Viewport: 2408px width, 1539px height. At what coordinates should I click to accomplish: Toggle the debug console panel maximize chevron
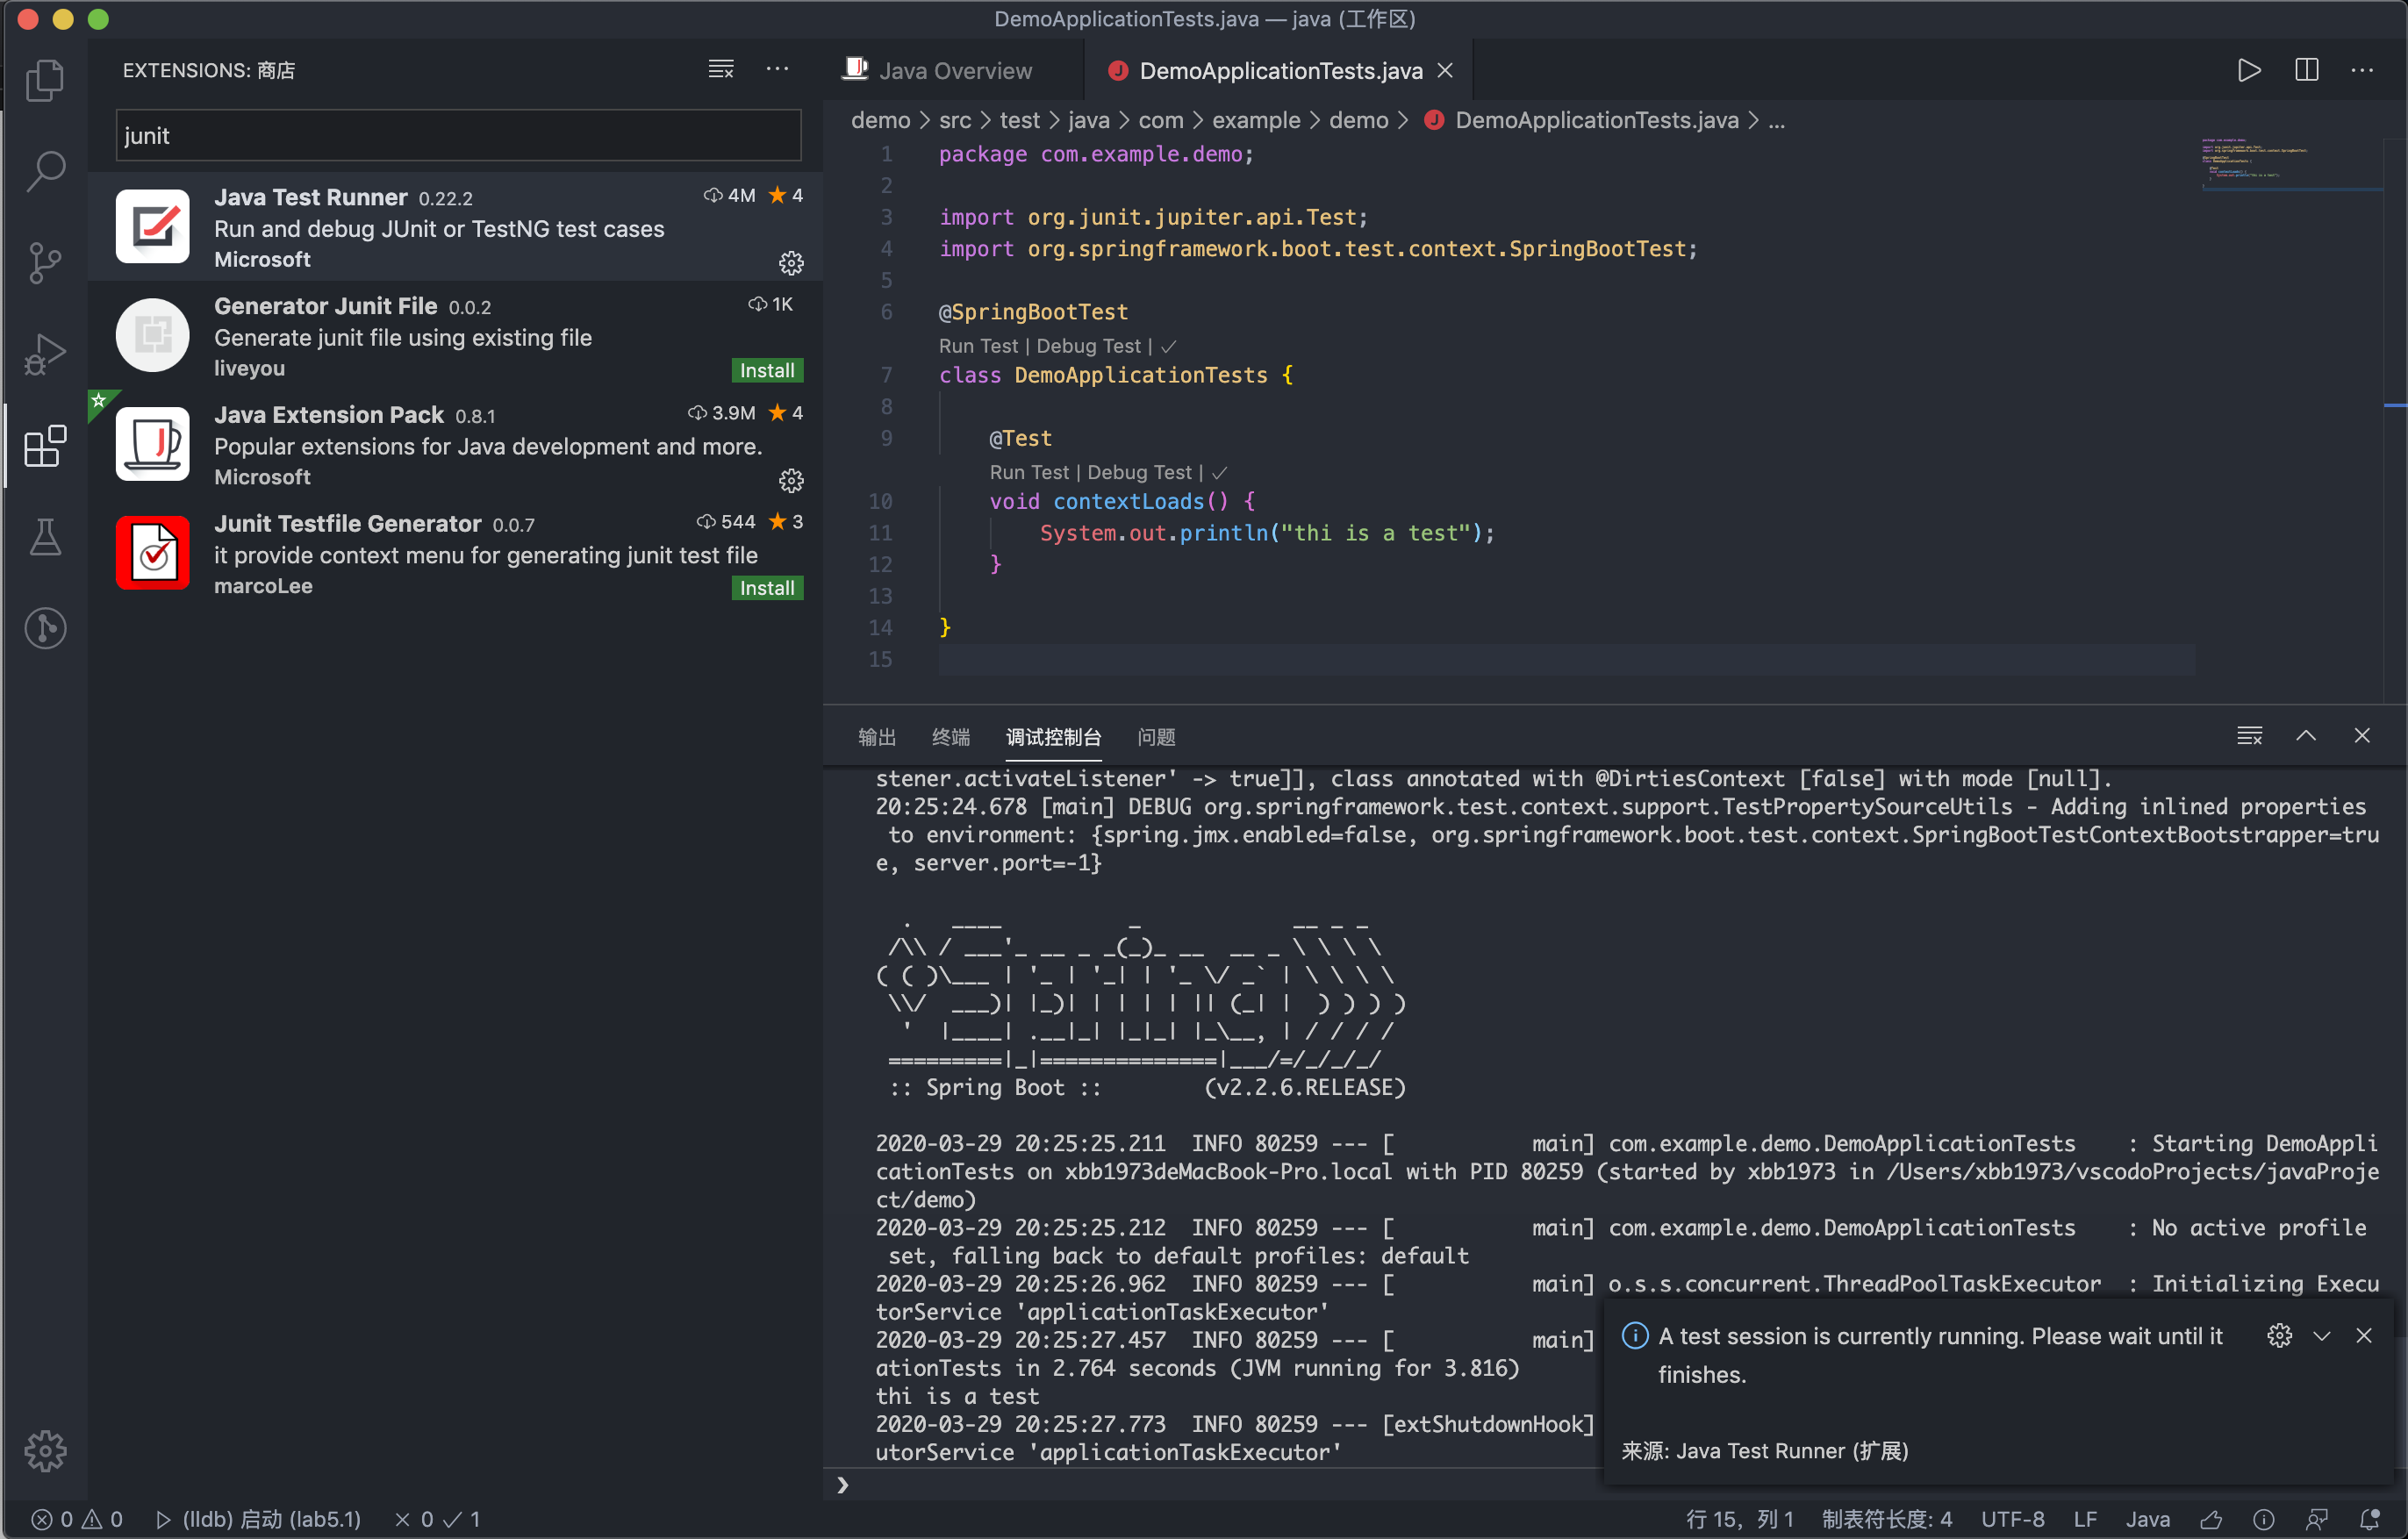(x=2305, y=736)
